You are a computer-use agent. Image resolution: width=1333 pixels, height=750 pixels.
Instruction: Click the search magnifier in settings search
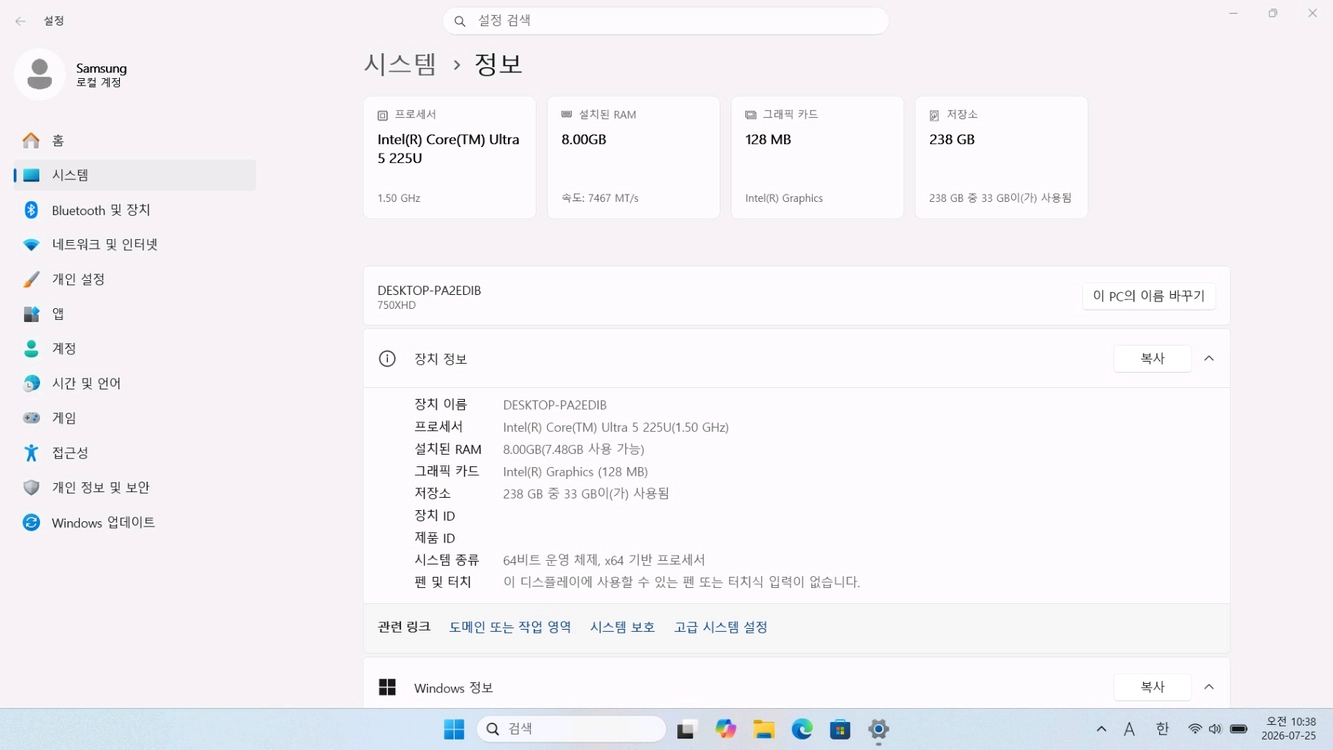tap(460, 21)
